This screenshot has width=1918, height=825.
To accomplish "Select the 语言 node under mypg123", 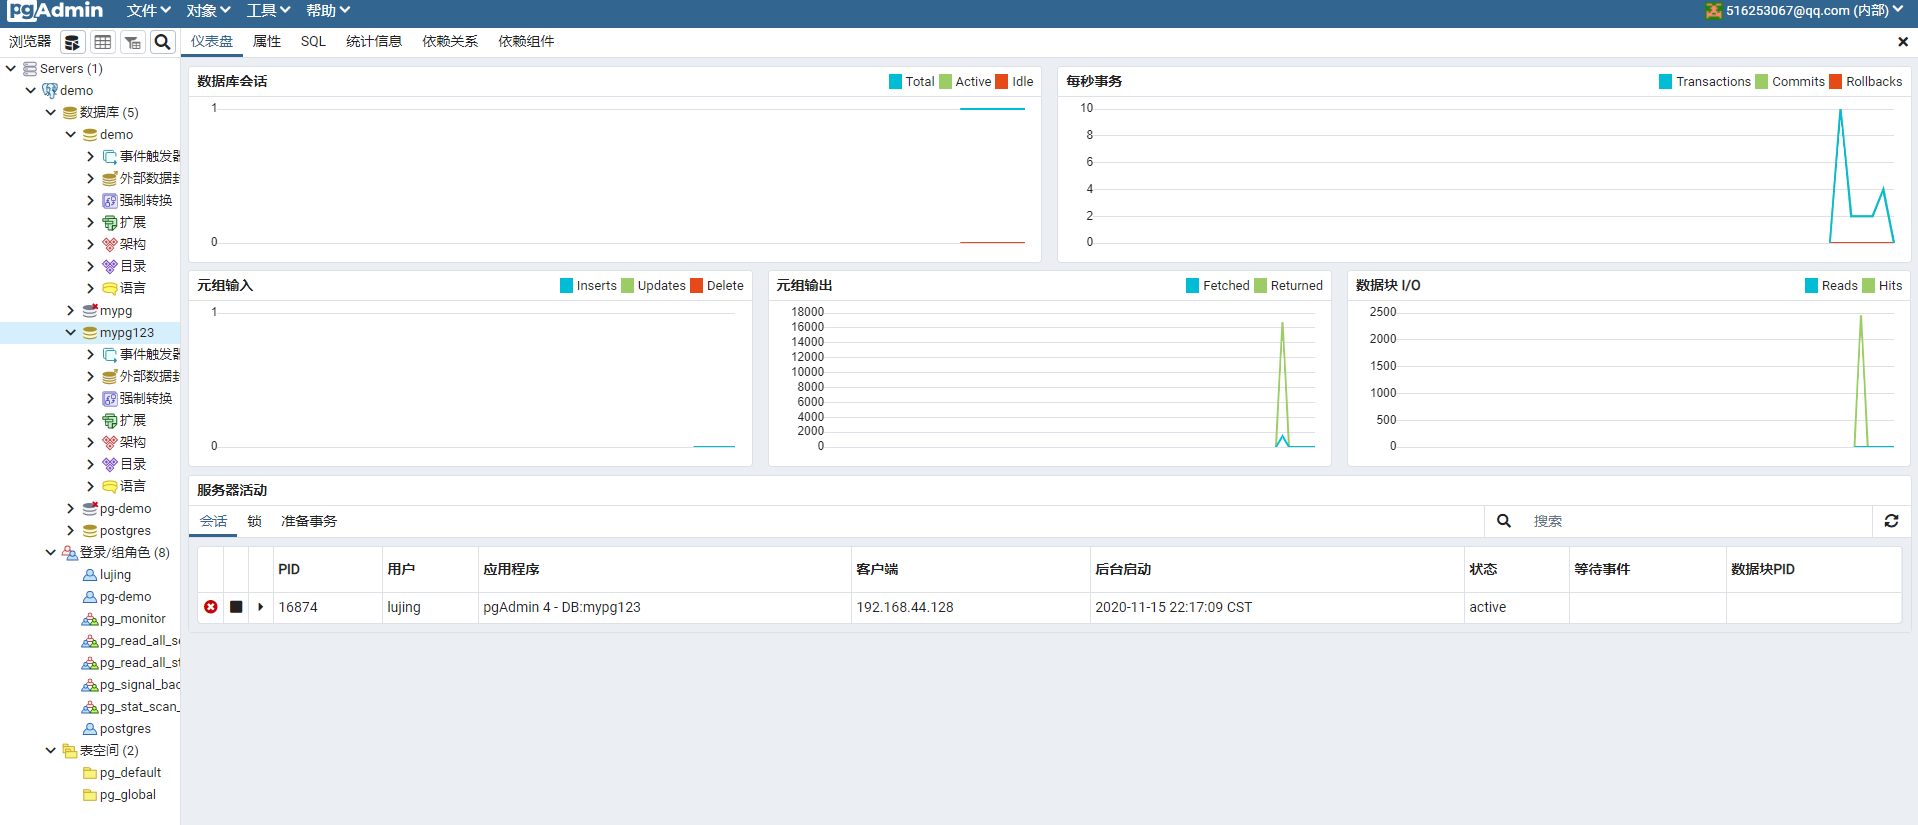I will point(133,486).
